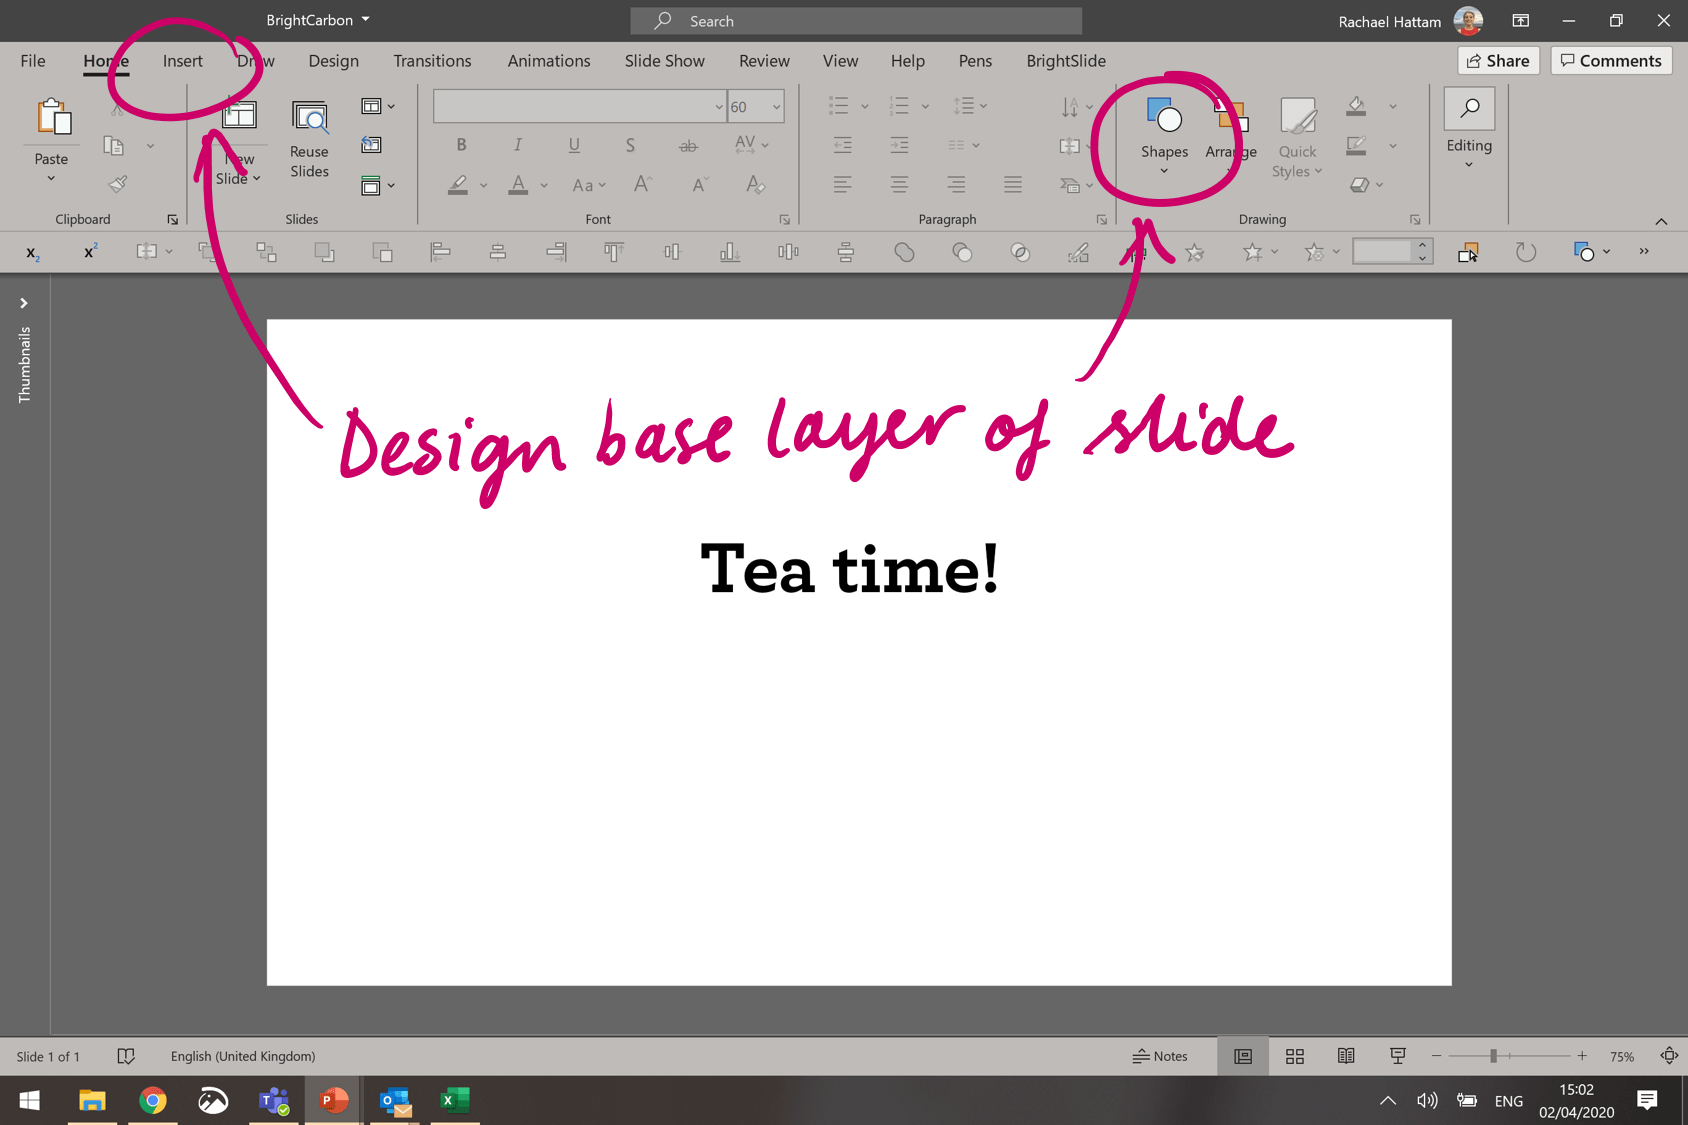Open the File tab

tap(33, 61)
